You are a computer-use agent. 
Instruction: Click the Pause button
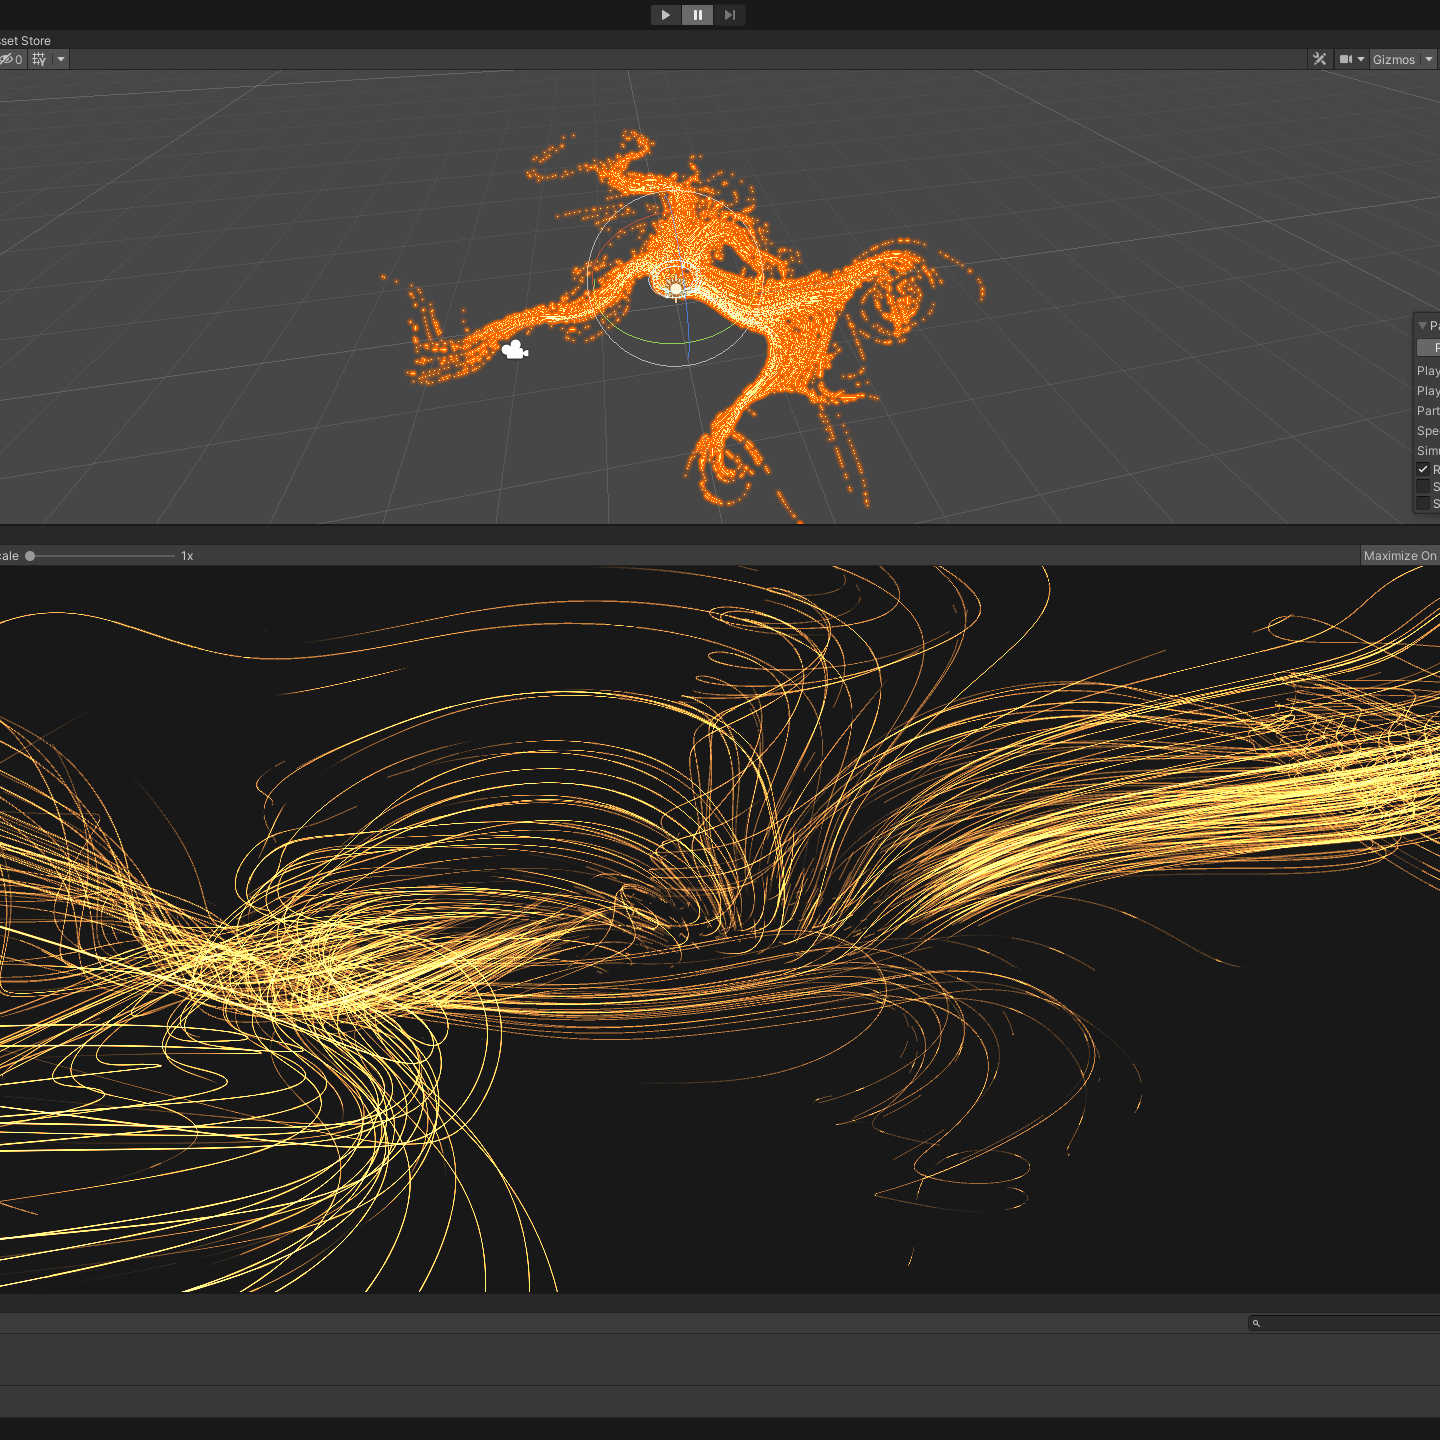click(697, 15)
